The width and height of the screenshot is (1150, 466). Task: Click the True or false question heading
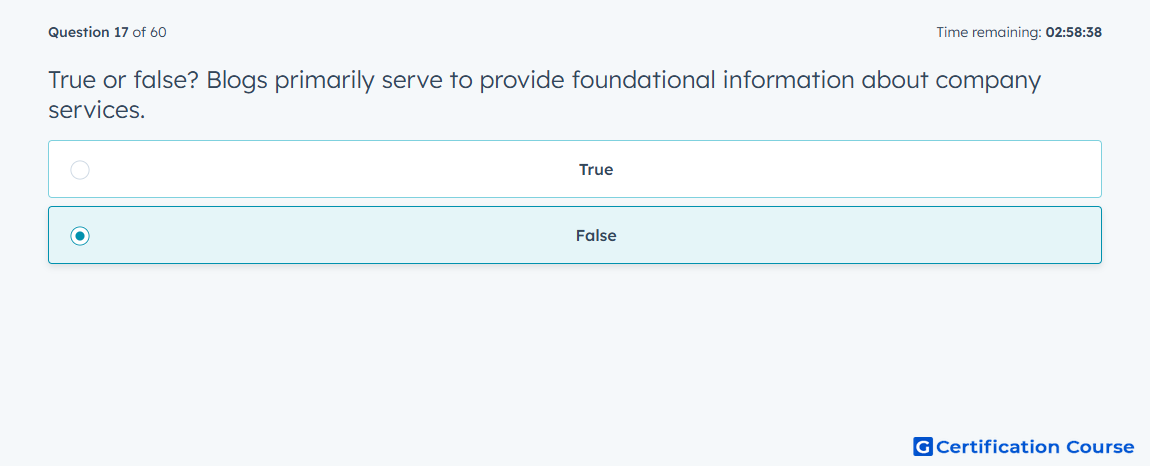[544, 94]
